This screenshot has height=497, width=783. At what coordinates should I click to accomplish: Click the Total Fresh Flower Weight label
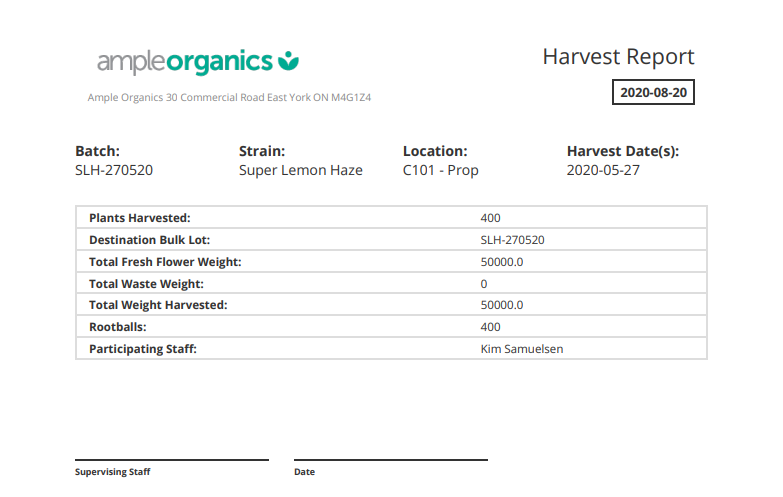point(165,262)
